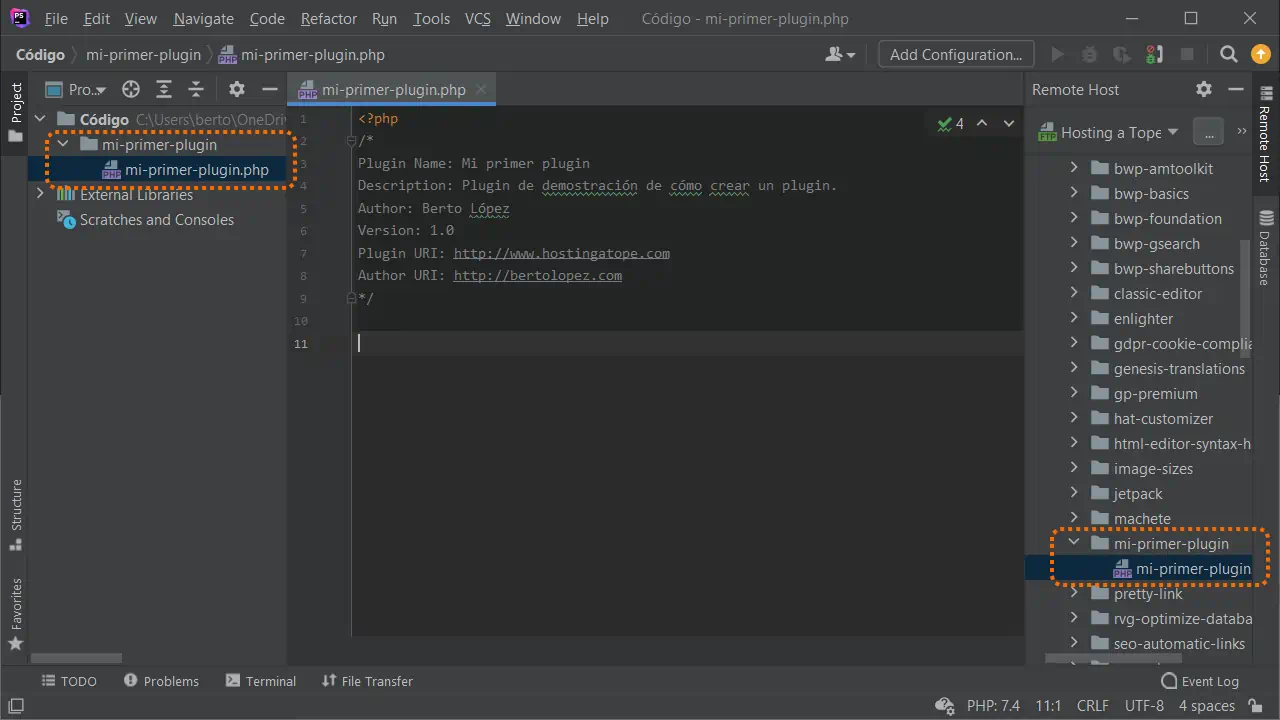Click Expand All in Project panel
Screen dimensions: 1280x720
164,89
